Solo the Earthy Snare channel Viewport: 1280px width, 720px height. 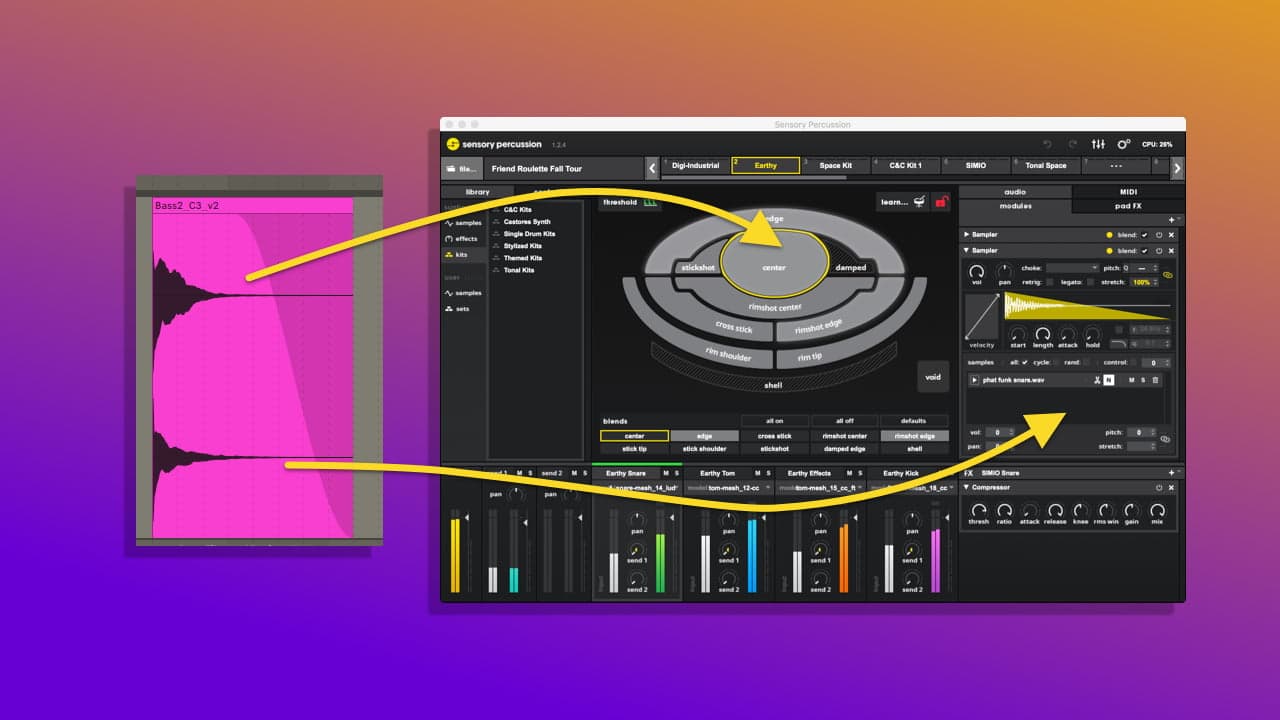coord(677,473)
